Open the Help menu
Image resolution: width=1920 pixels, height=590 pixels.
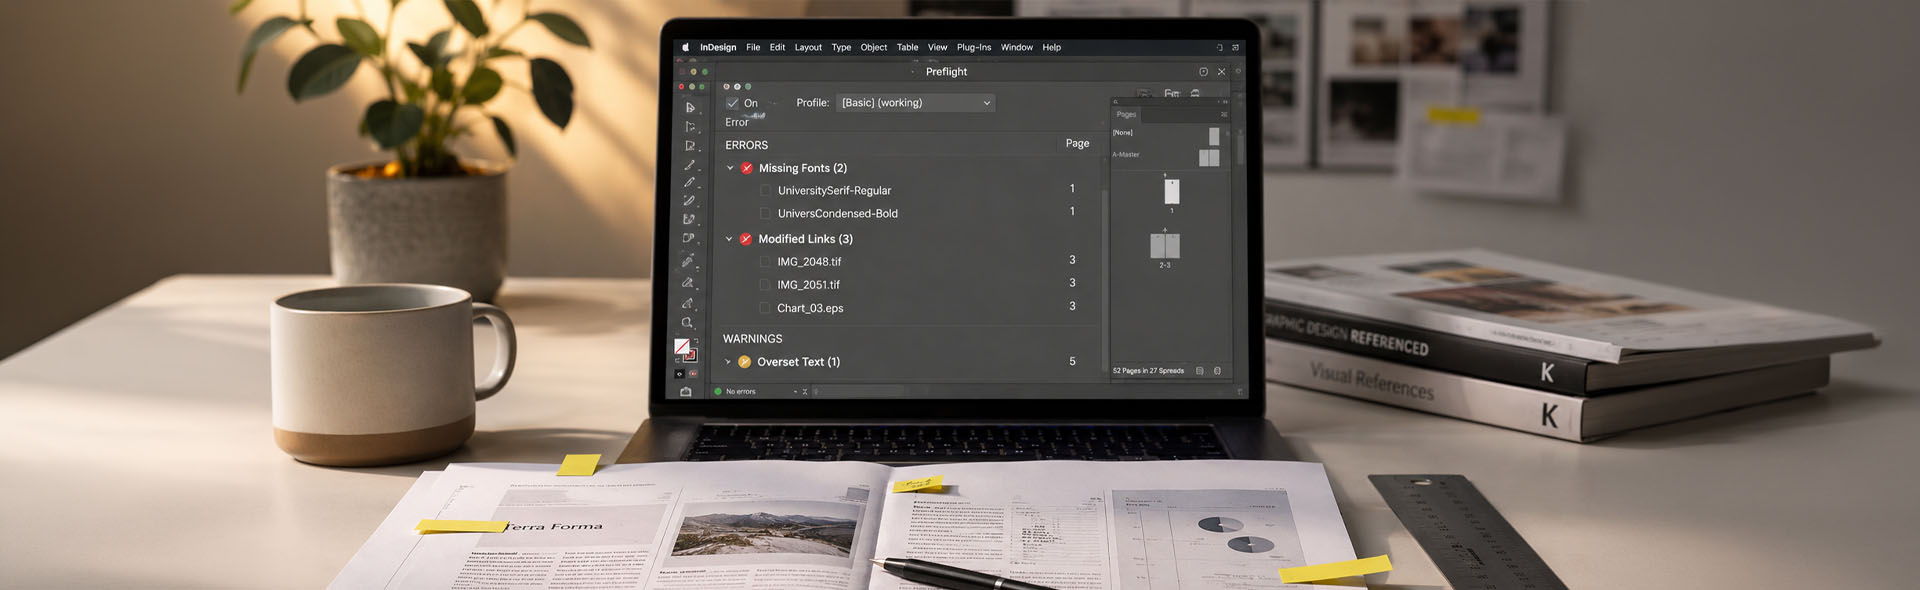1051,47
